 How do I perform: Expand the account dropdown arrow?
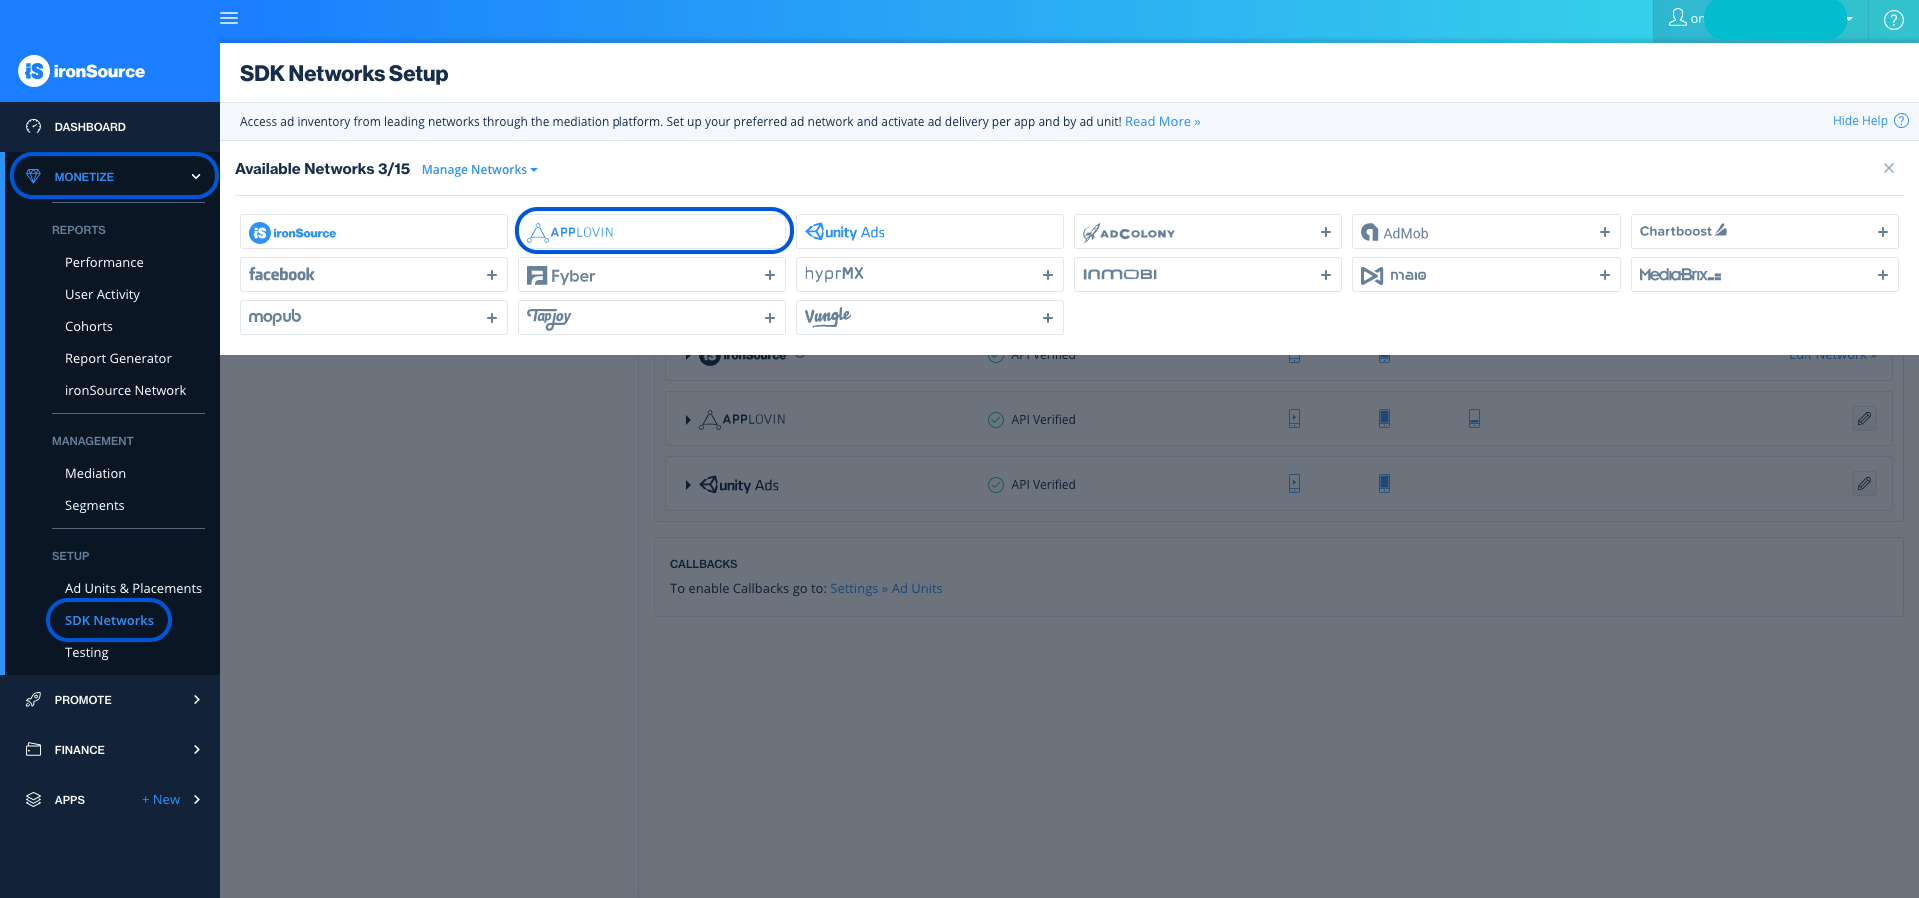pyautogui.click(x=1849, y=19)
